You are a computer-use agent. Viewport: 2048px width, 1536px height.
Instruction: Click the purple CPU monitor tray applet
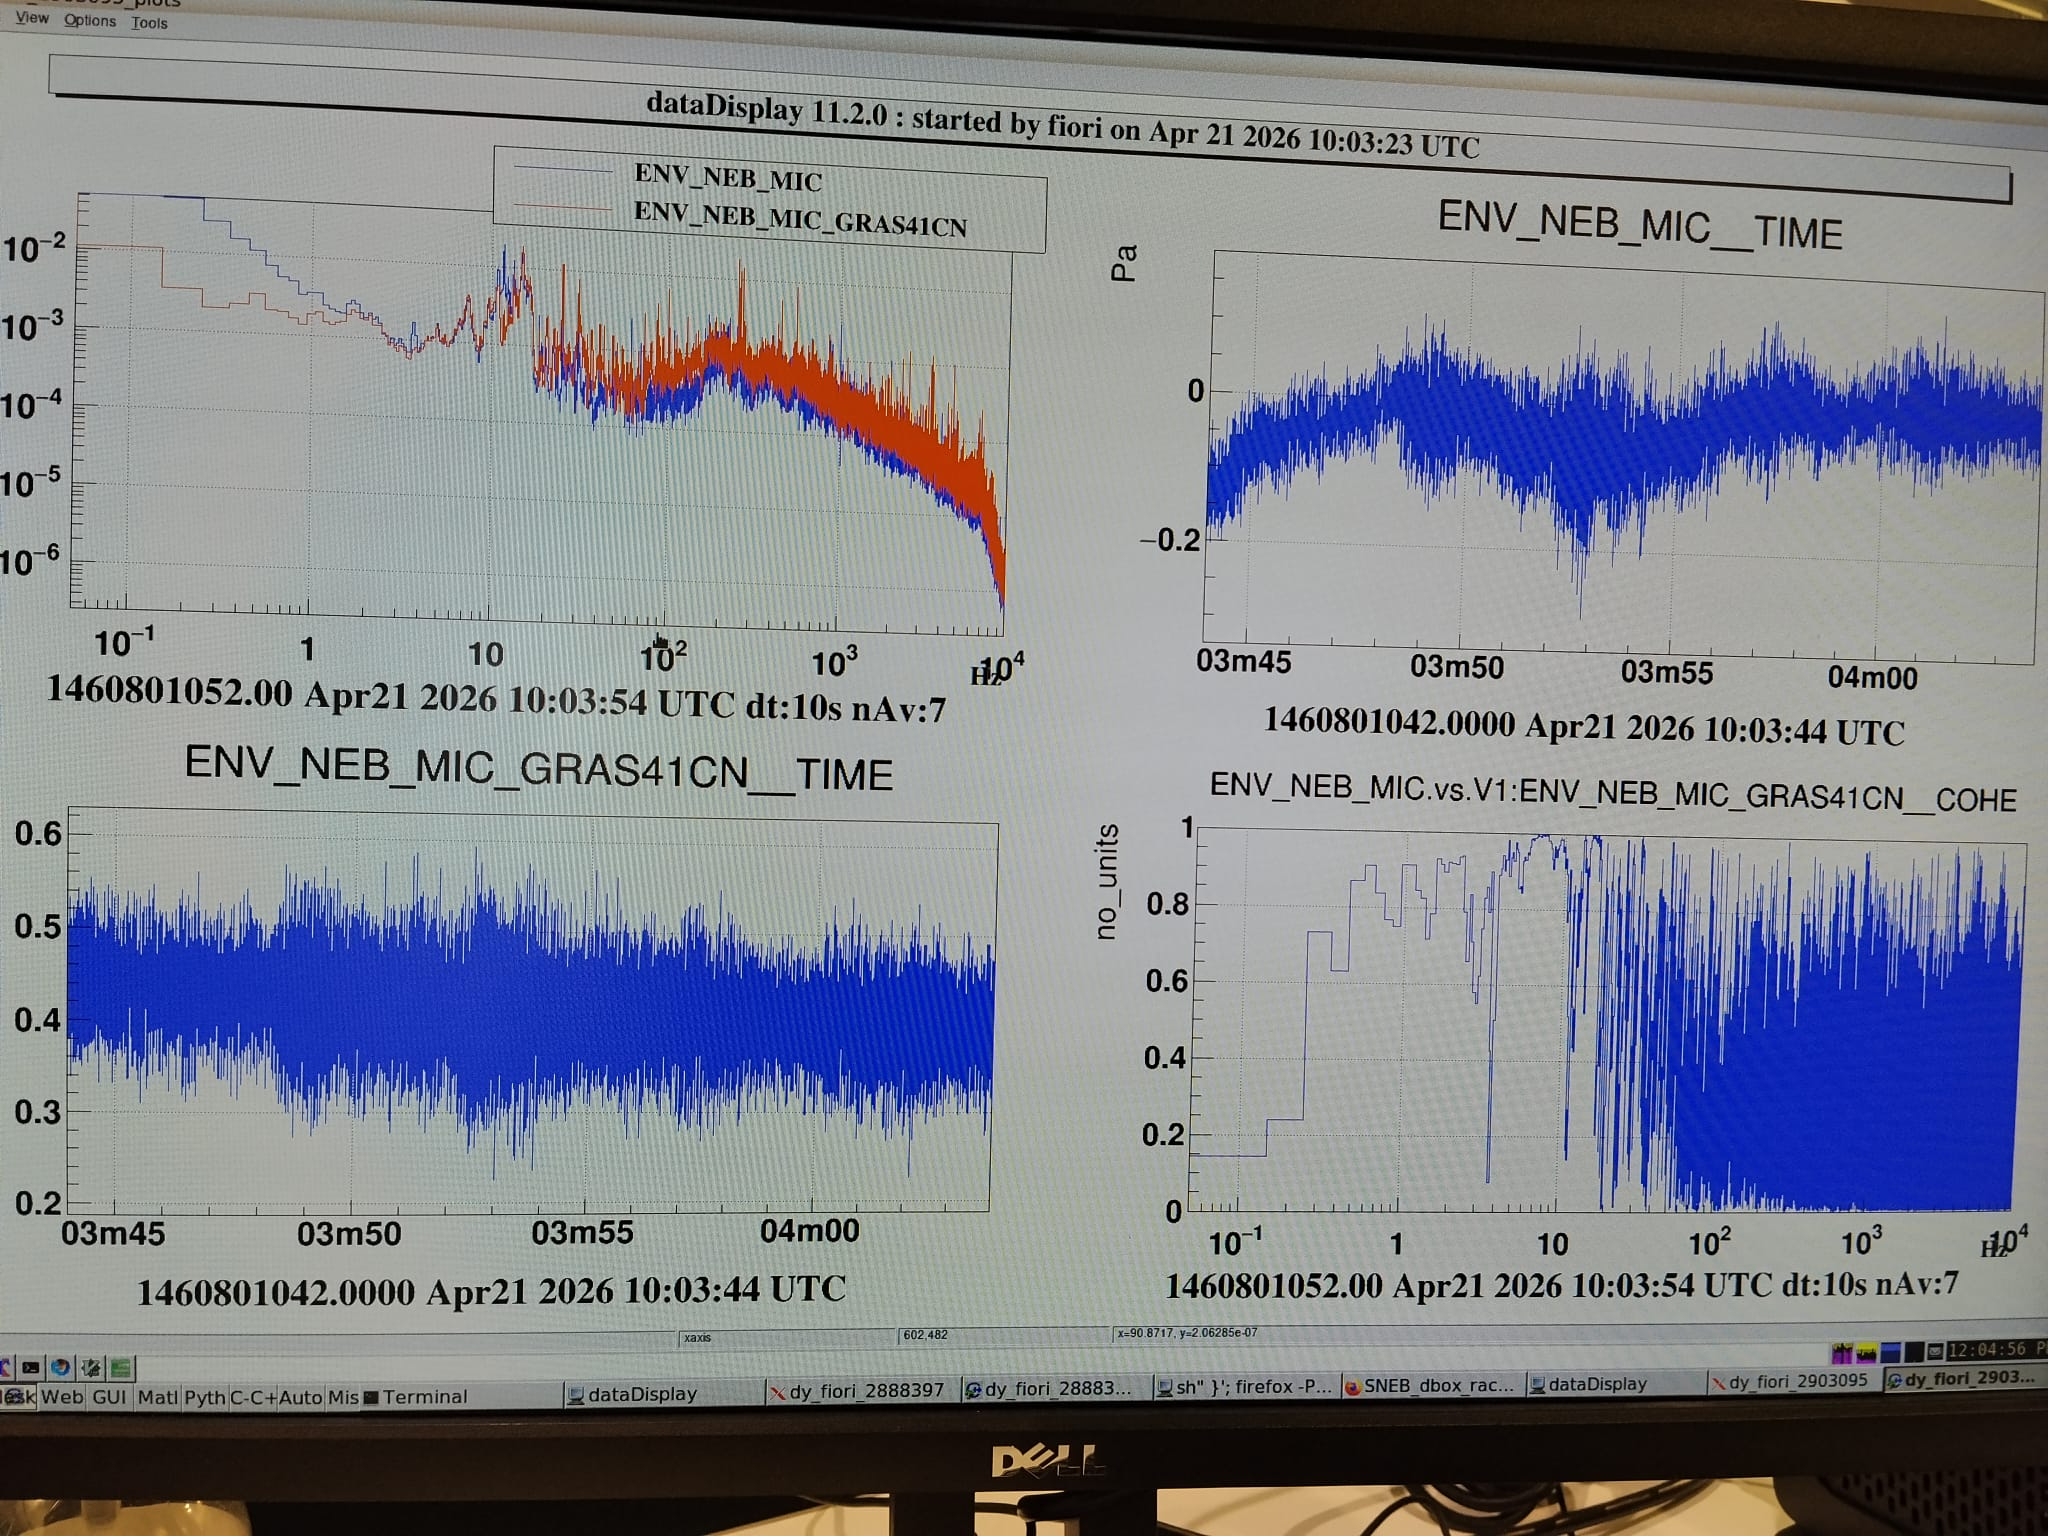[1842, 1353]
